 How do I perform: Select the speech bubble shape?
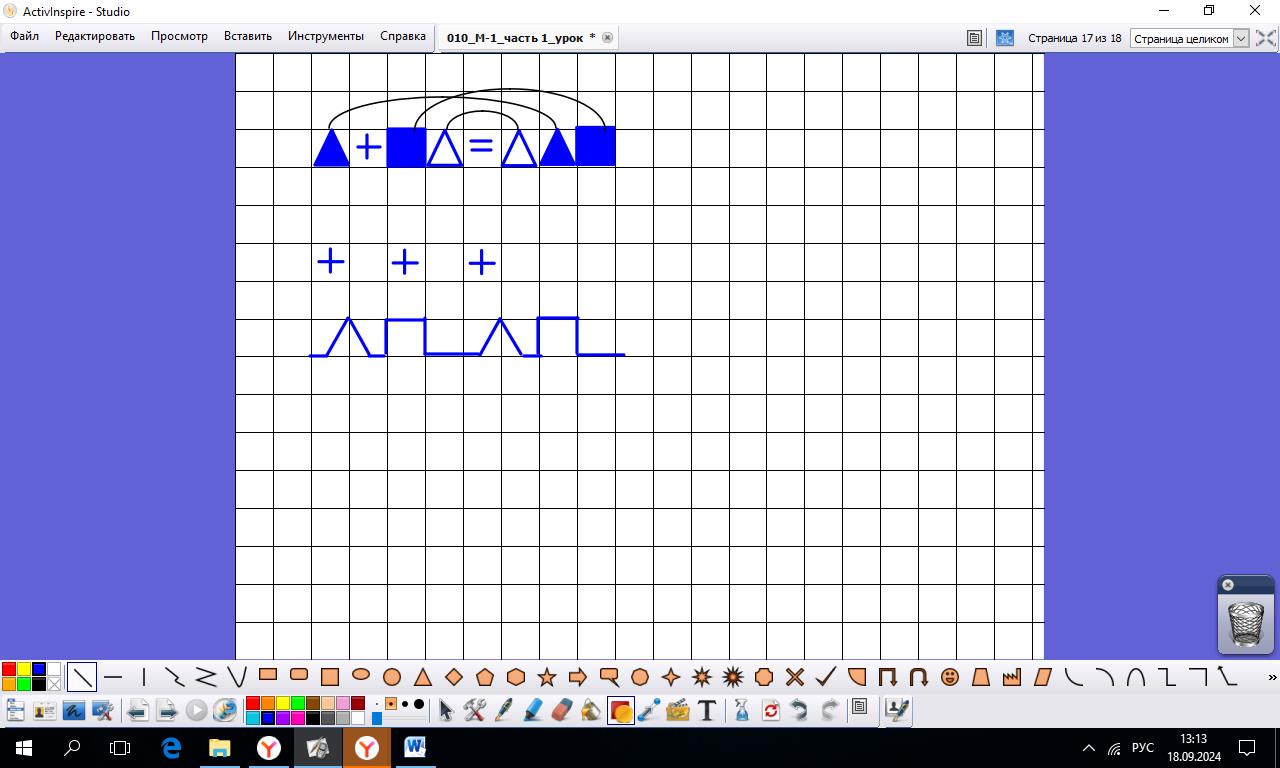click(609, 677)
